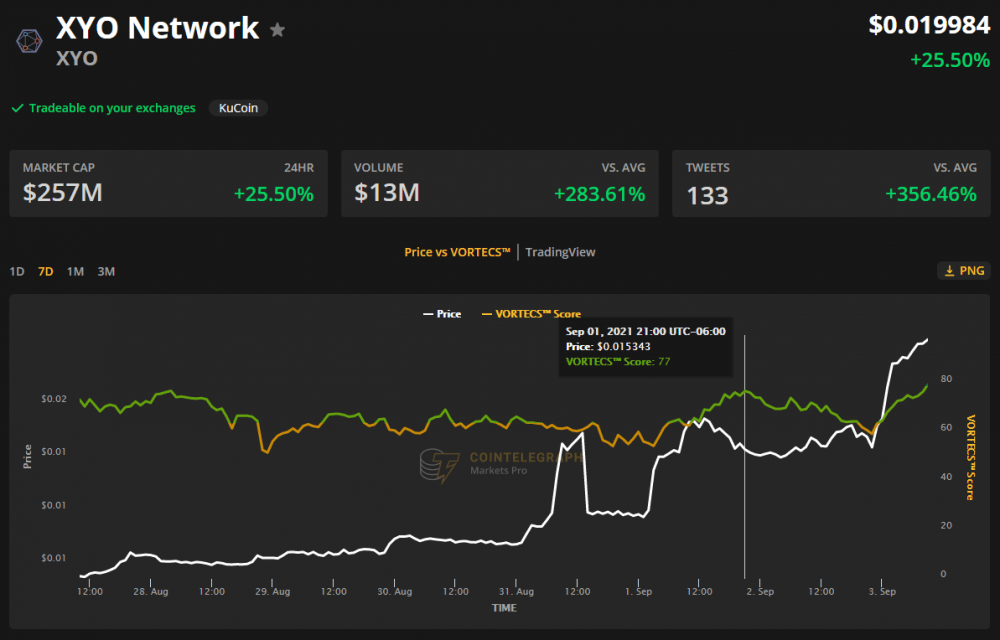Toggle the Price series in the legend
Viewport: 1000px width, 640px height.
tap(442, 314)
